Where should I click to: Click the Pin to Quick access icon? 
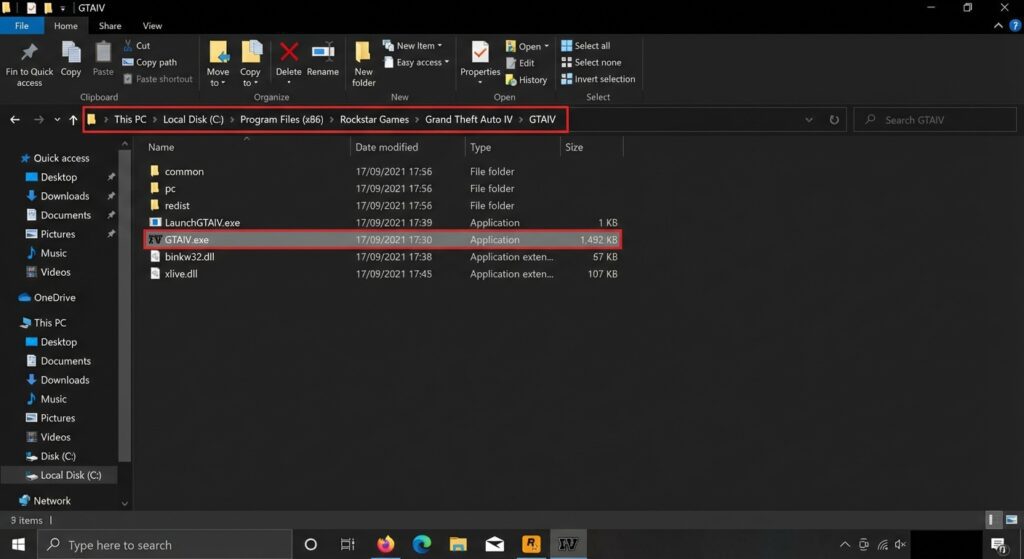click(29, 53)
